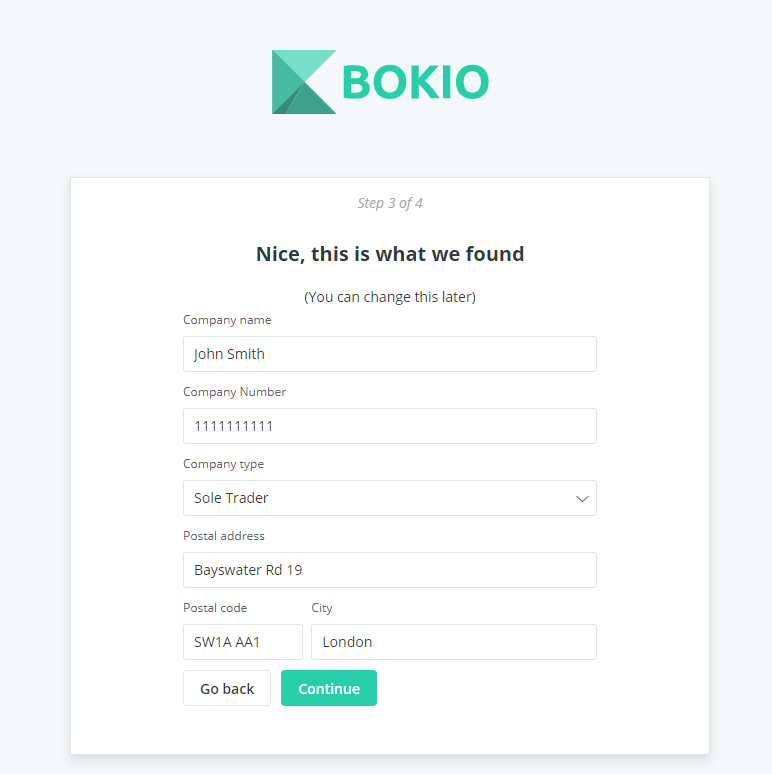Image resolution: width=772 pixels, height=774 pixels.
Task: Click the Company Number label
Action: tap(234, 392)
